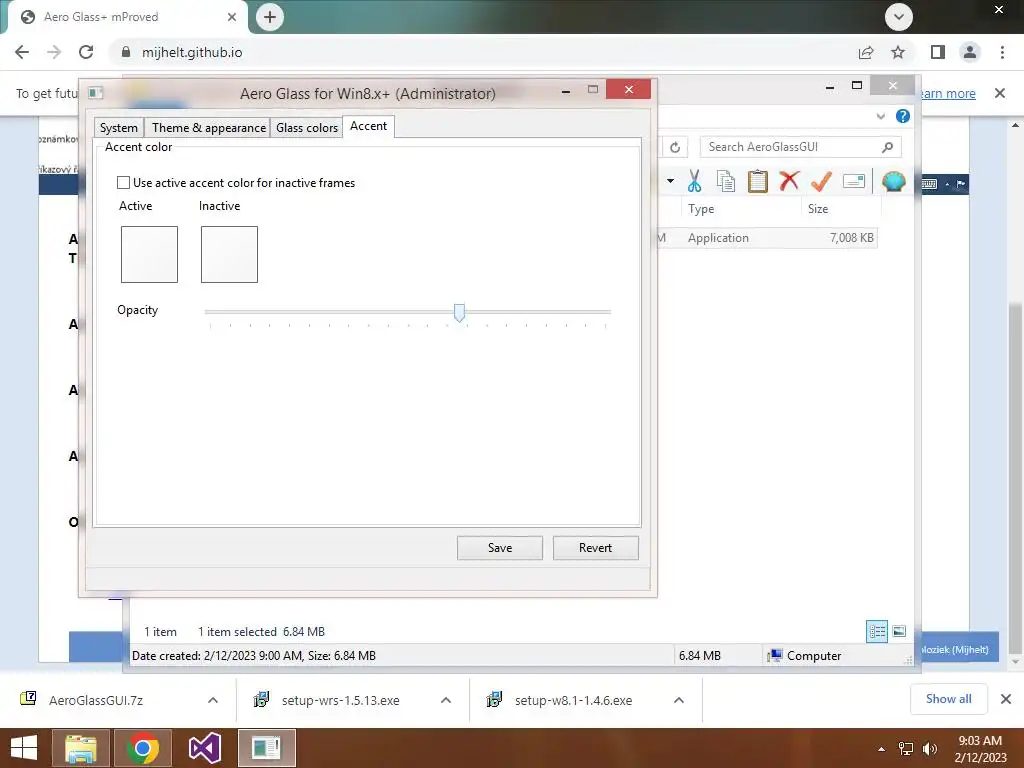The image size is (1024, 768).
Task: Open the Chrome tab search dropdown
Action: click(x=899, y=17)
